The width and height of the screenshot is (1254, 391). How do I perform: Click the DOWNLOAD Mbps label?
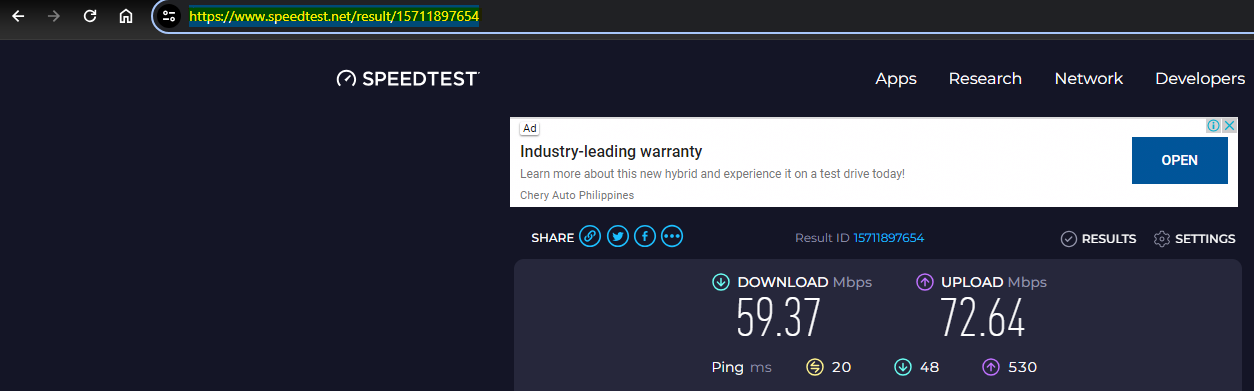point(805,282)
